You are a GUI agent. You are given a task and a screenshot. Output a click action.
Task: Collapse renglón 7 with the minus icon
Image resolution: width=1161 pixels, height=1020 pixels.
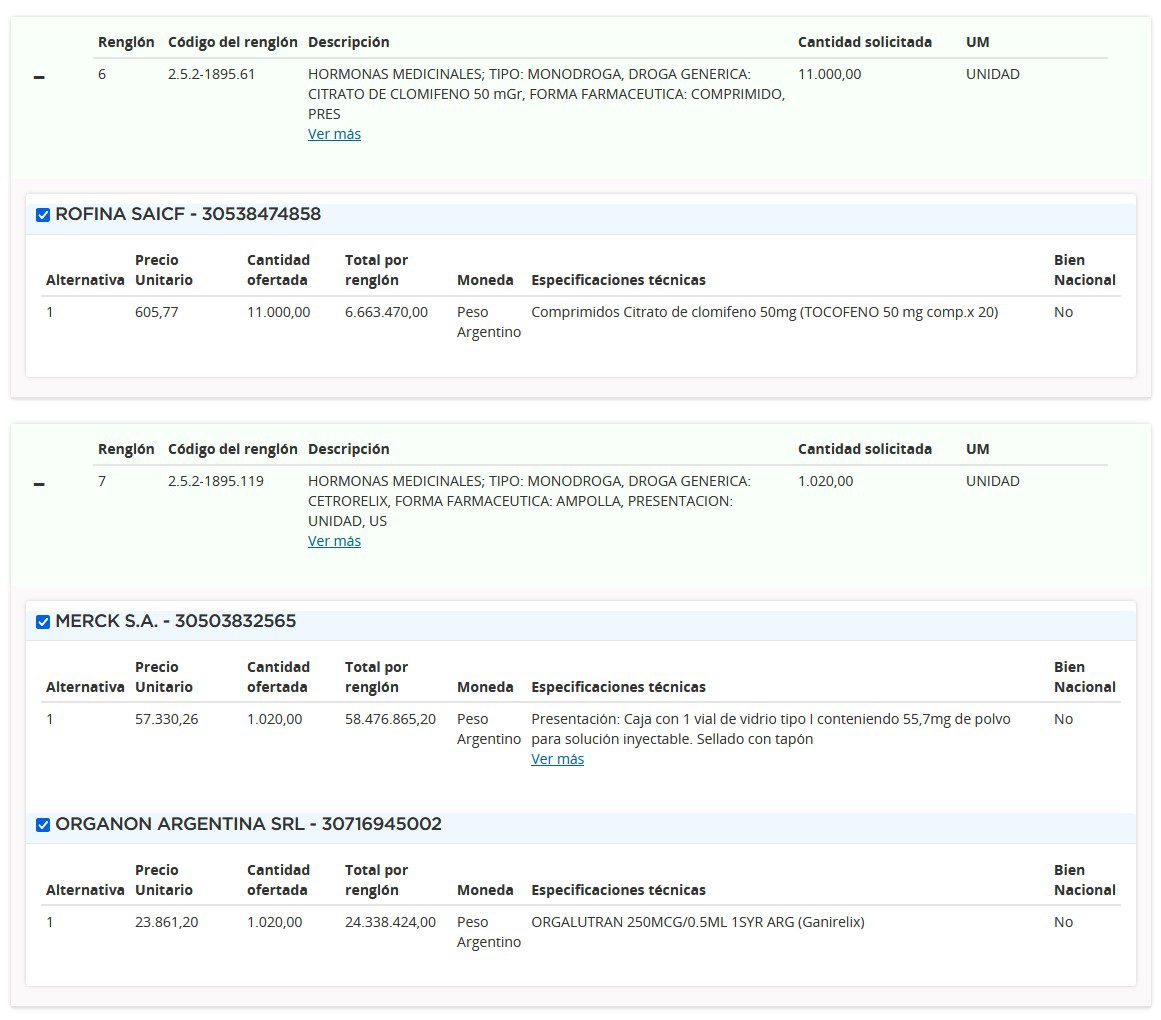[x=39, y=485]
